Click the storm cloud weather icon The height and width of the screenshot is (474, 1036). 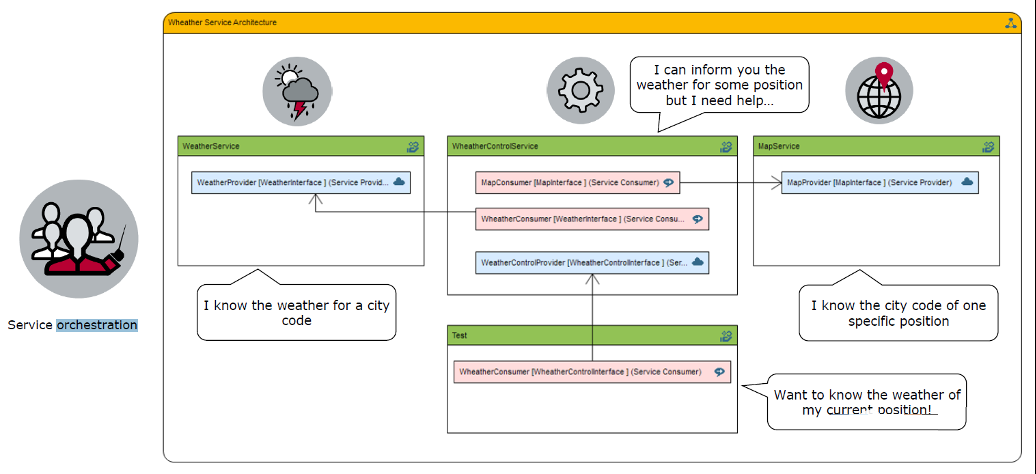297,91
